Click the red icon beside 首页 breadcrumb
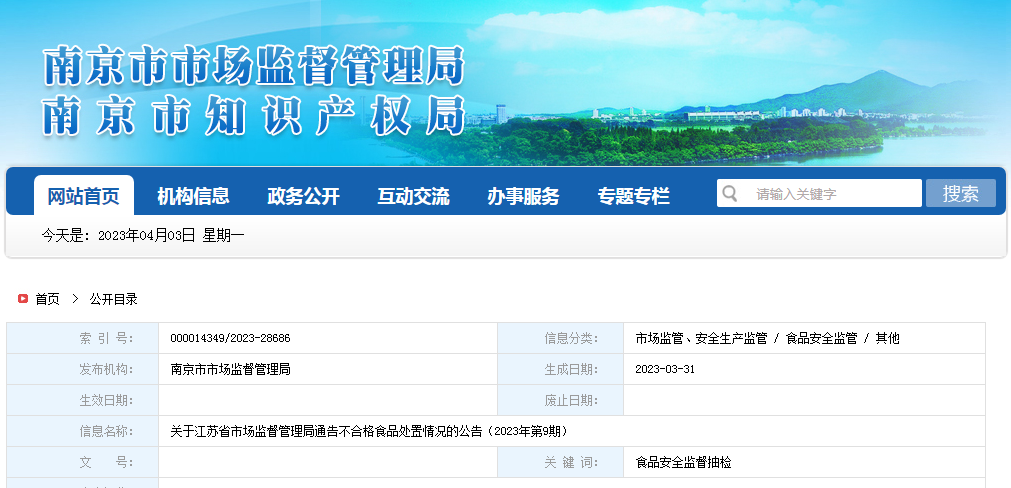The height and width of the screenshot is (488, 1011). point(23,298)
